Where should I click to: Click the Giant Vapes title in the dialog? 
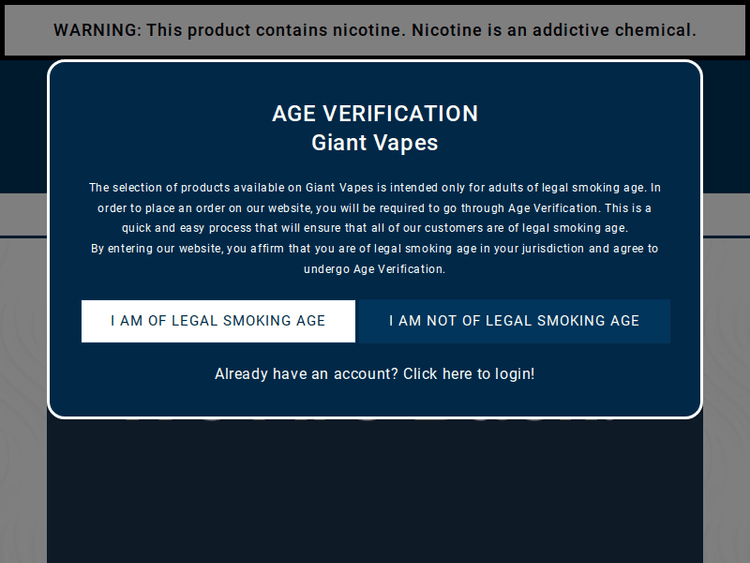(x=375, y=143)
